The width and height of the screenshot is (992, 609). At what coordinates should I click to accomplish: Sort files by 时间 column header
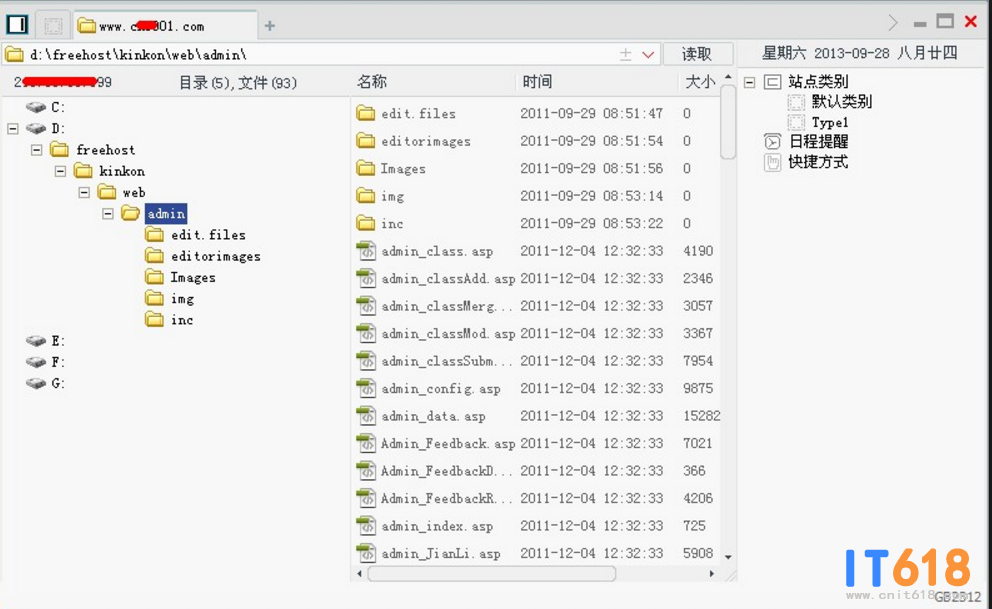(x=537, y=82)
